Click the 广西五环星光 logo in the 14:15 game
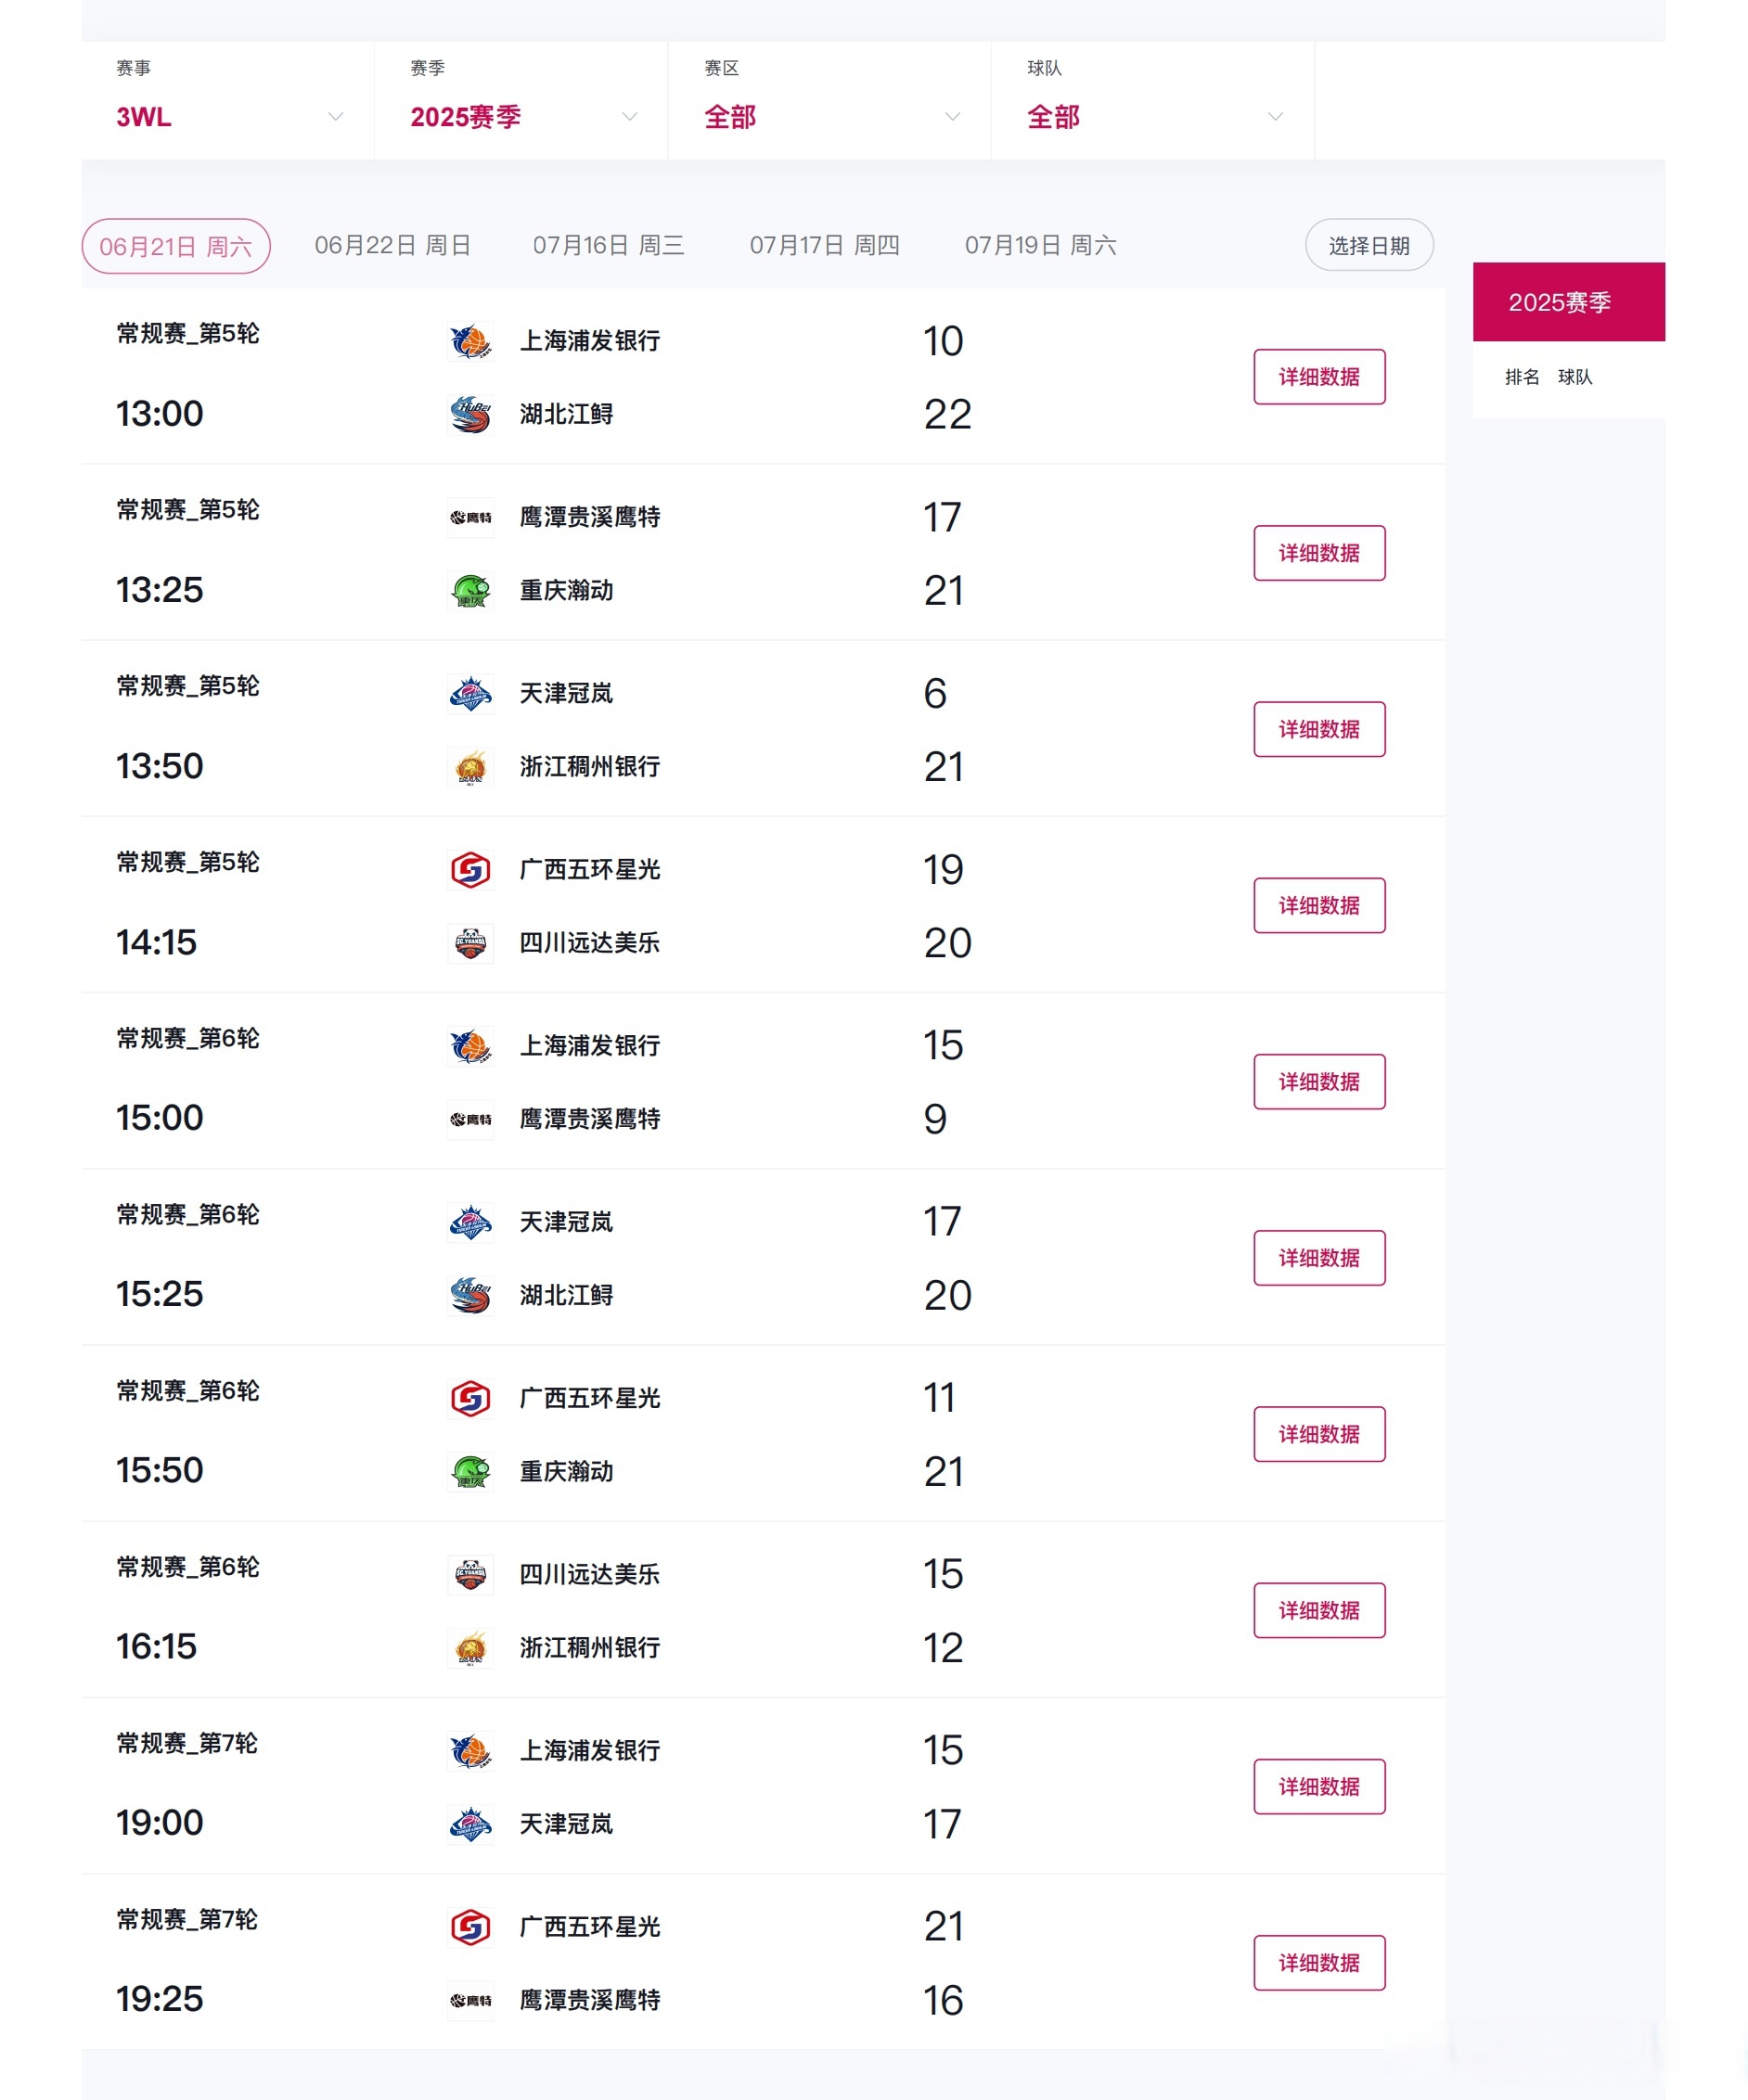 (470, 869)
